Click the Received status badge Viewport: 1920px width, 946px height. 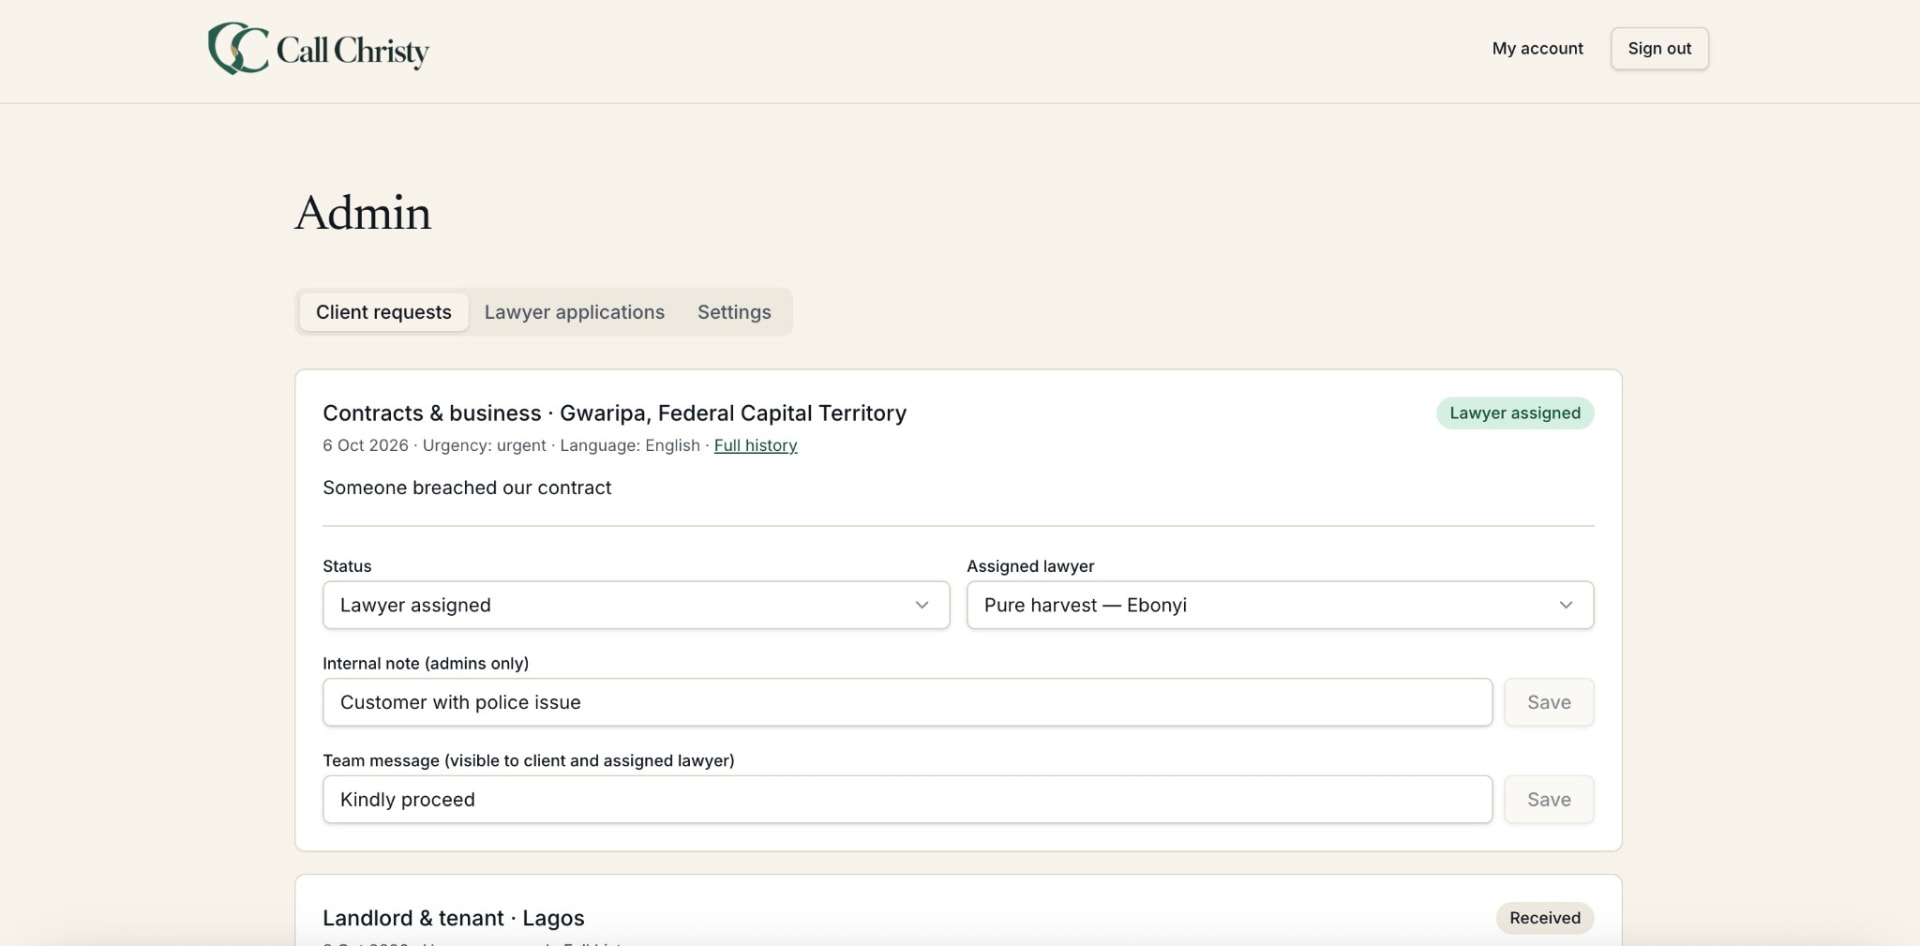(1545, 918)
